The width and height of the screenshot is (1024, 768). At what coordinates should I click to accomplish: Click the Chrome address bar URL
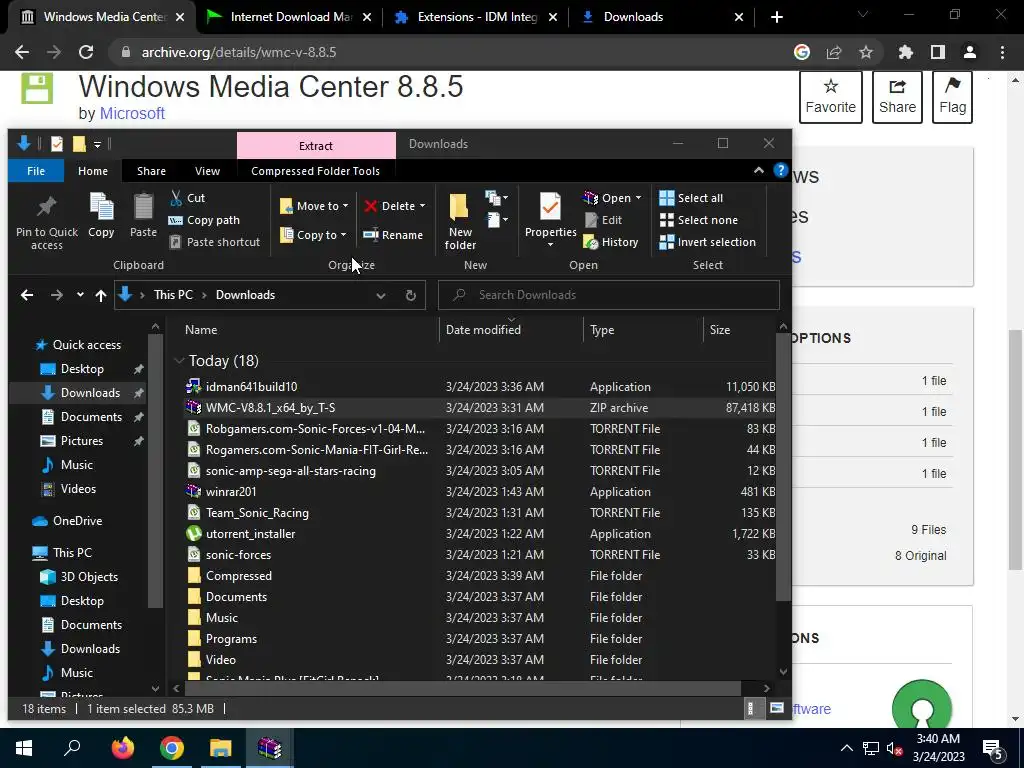(x=239, y=52)
